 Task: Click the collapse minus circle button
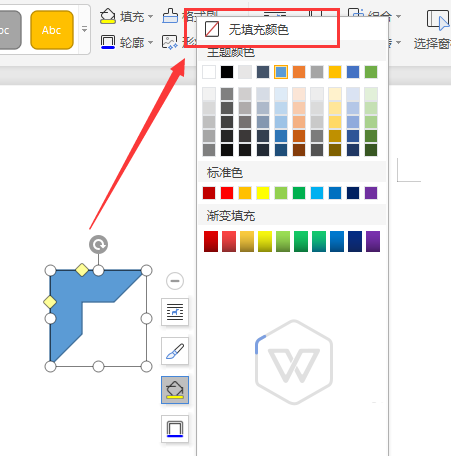click(x=175, y=281)
